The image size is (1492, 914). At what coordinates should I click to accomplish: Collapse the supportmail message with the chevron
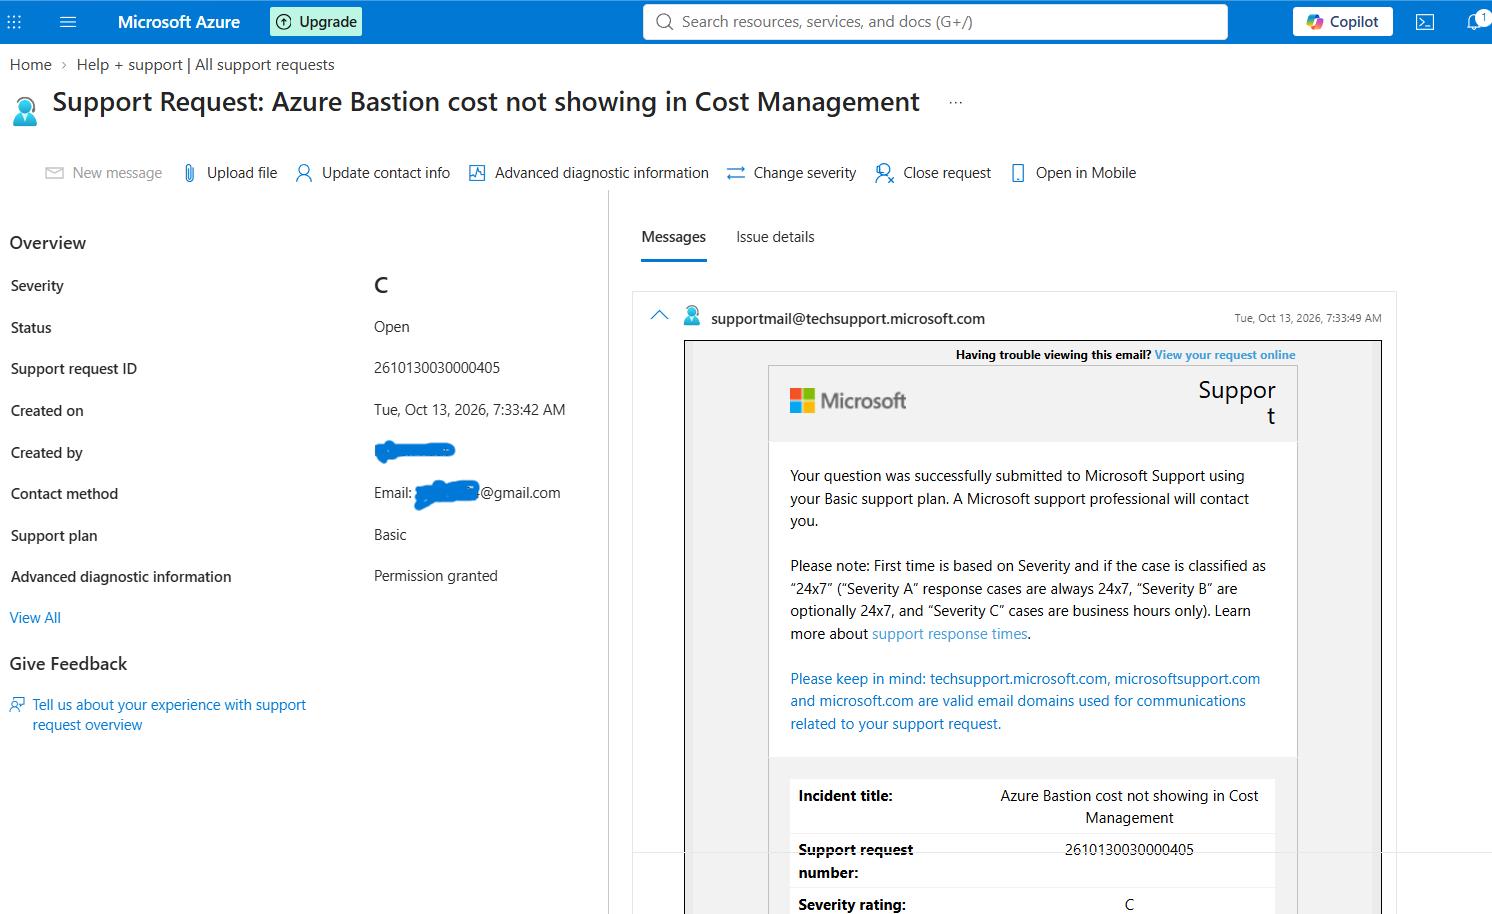[x=659, y=315]
